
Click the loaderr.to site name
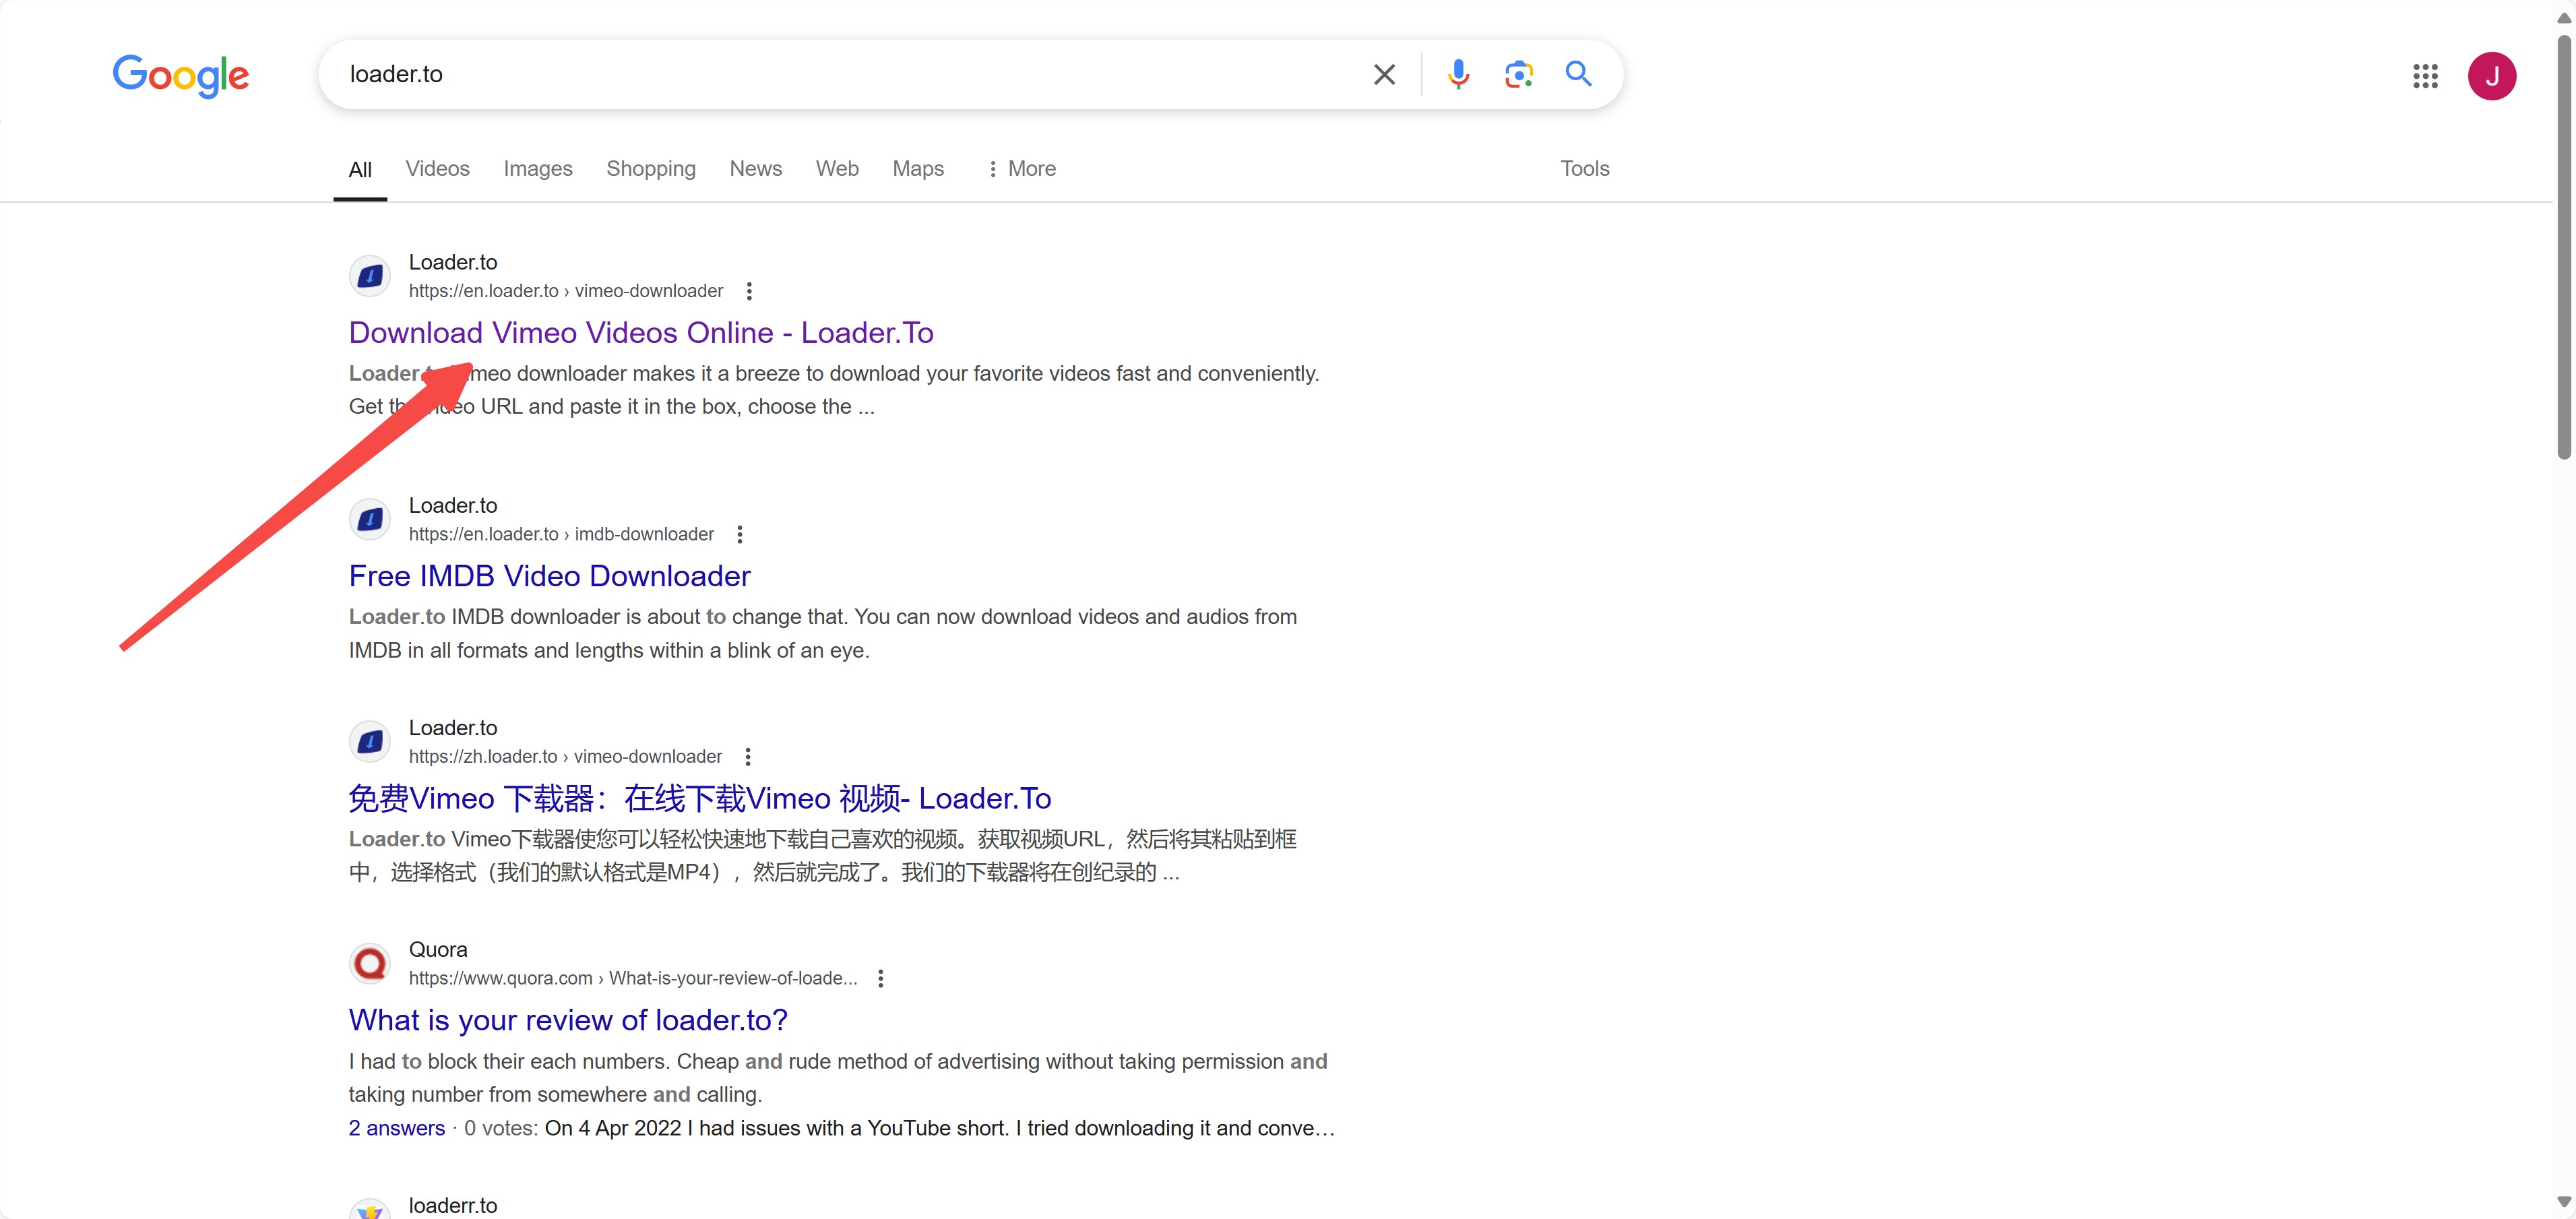point(453,1205)
